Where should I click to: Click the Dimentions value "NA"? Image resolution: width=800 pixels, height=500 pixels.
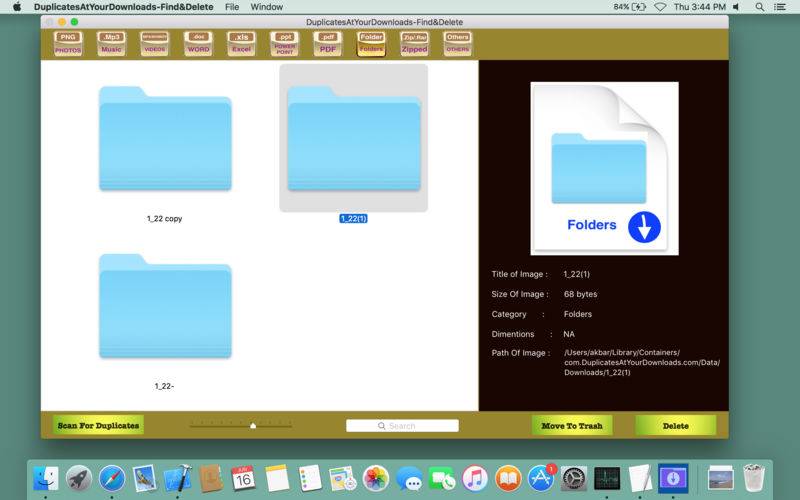(x=569, y=334)
